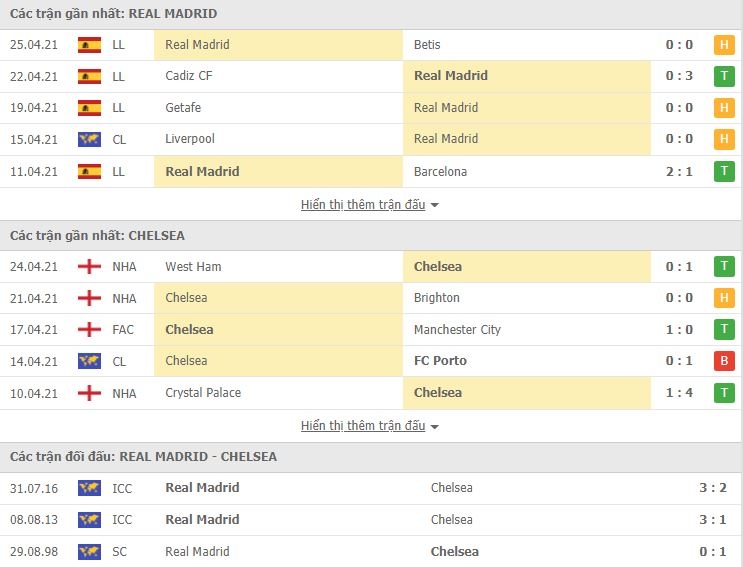Click the England flag on the 24.04.21 row
Image resolution: width=743 pixels, height=567 pixels.
89,267
